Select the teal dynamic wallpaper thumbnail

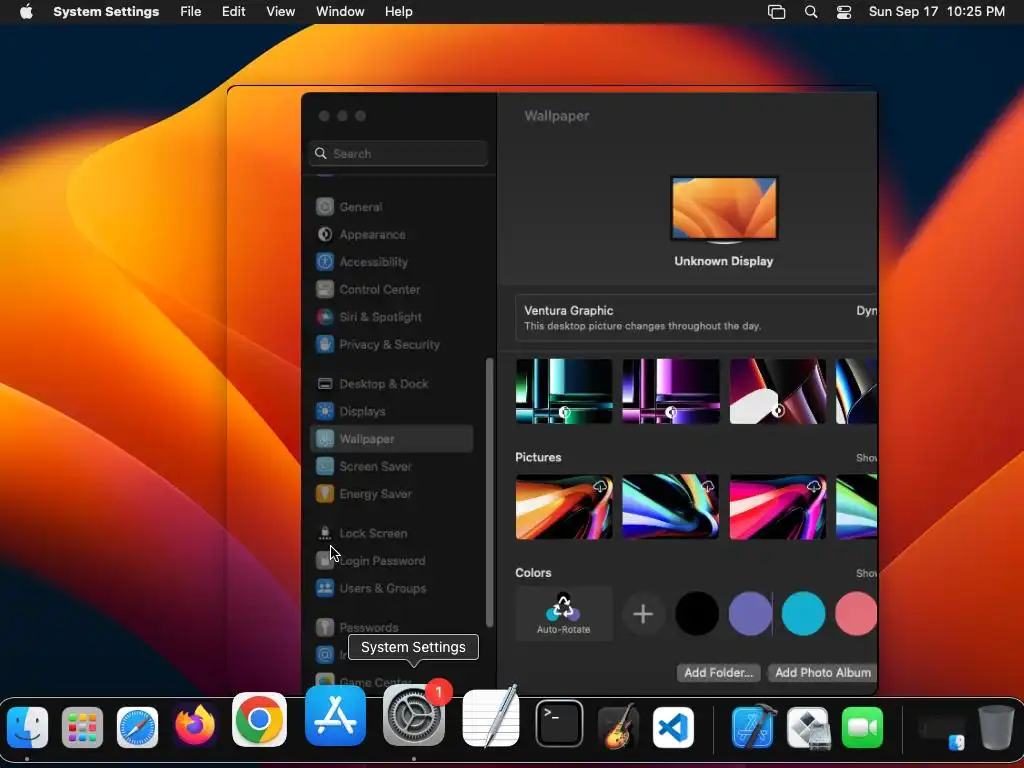564,391
